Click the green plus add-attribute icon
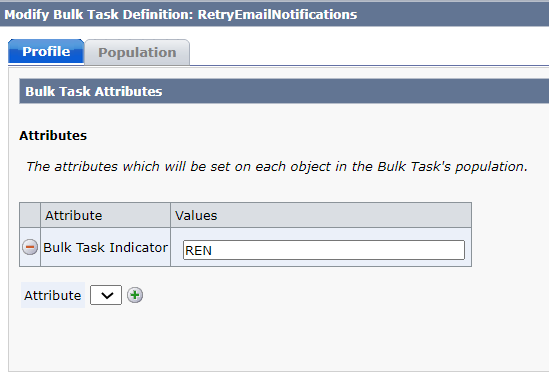The height and width of the screenshot is (374, 549). click(135, 295)
